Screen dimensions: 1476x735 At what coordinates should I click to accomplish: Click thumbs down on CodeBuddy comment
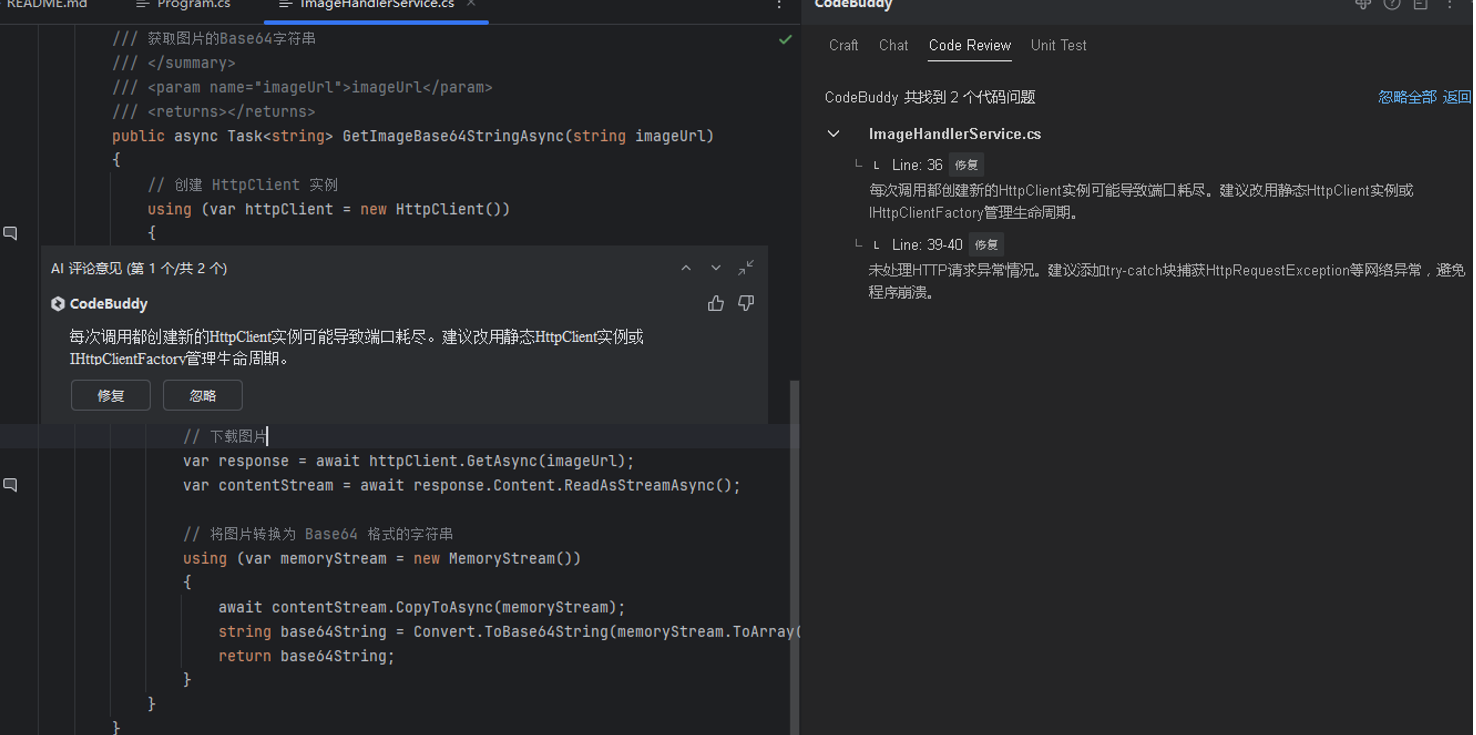tap(746, 304)
